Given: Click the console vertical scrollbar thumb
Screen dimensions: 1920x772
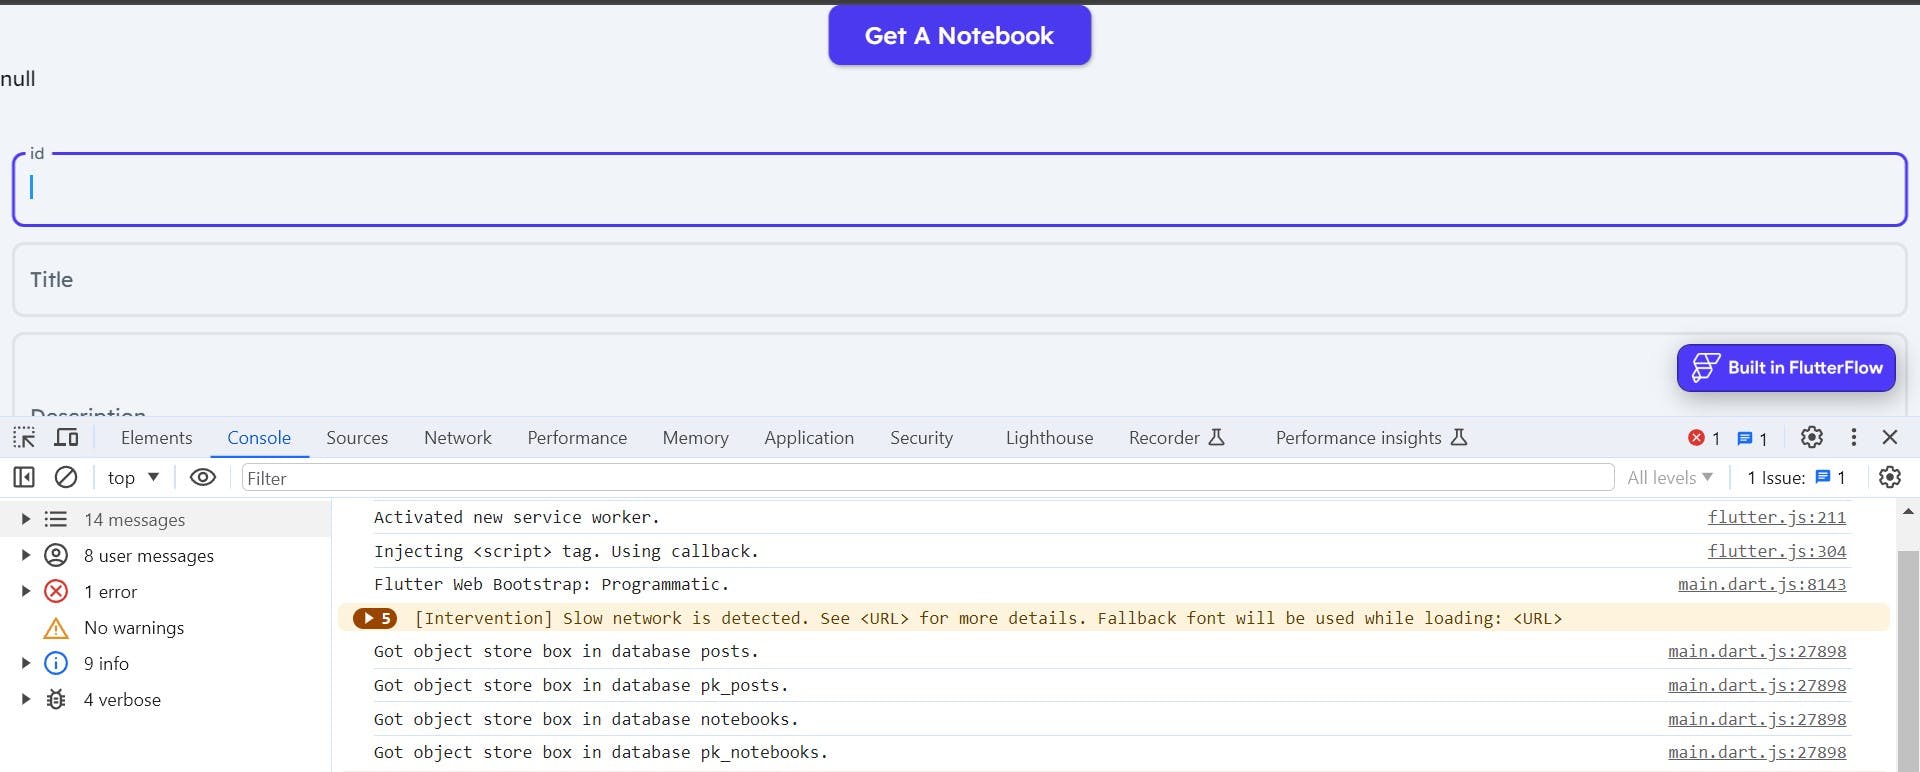Looking at the screenshot, I should pyautogui.click(x=1908, y=660).
